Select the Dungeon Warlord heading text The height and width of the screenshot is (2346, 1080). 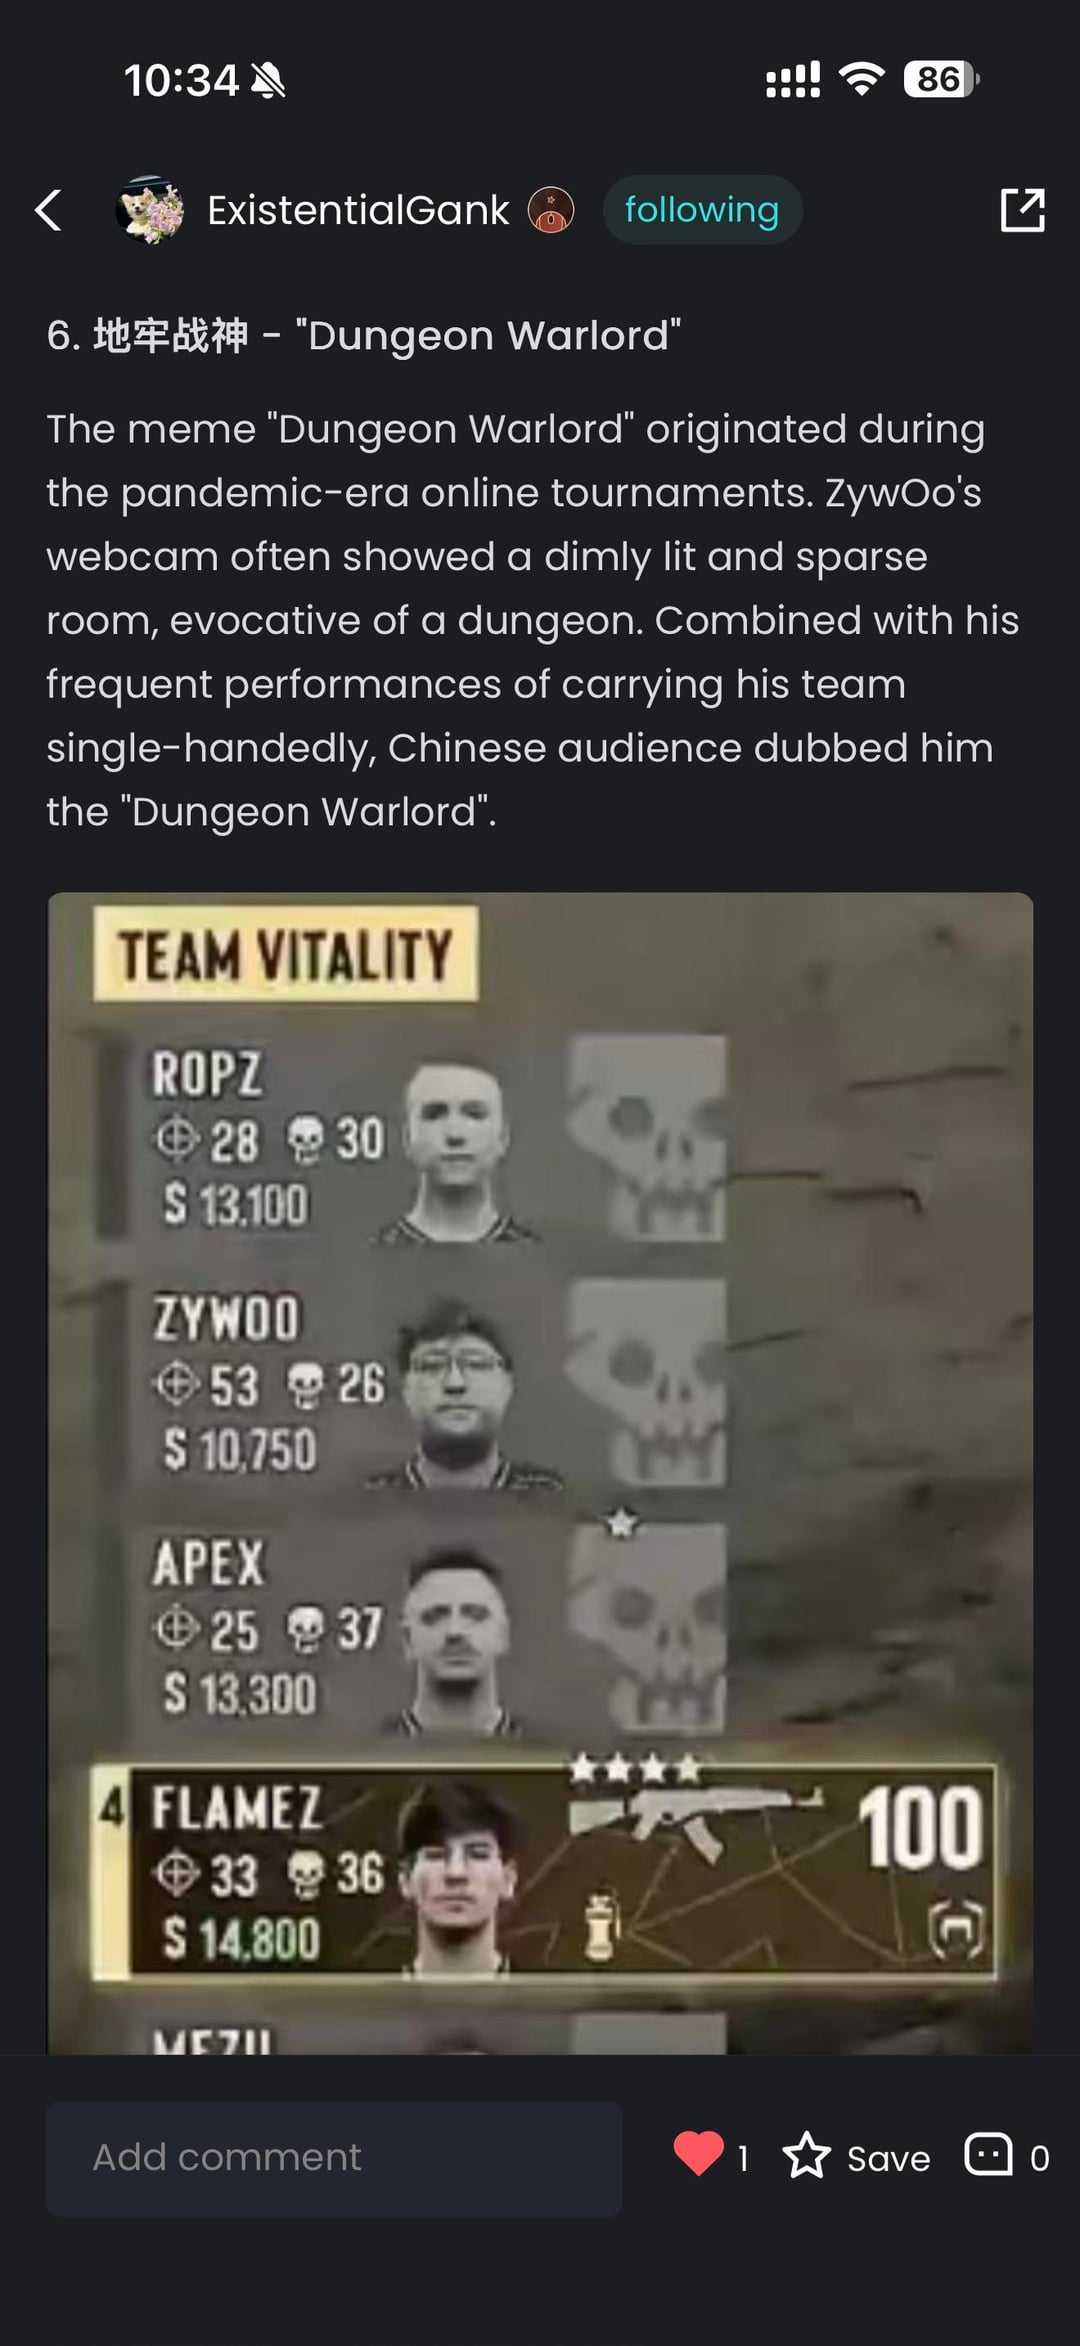[364, 335]
